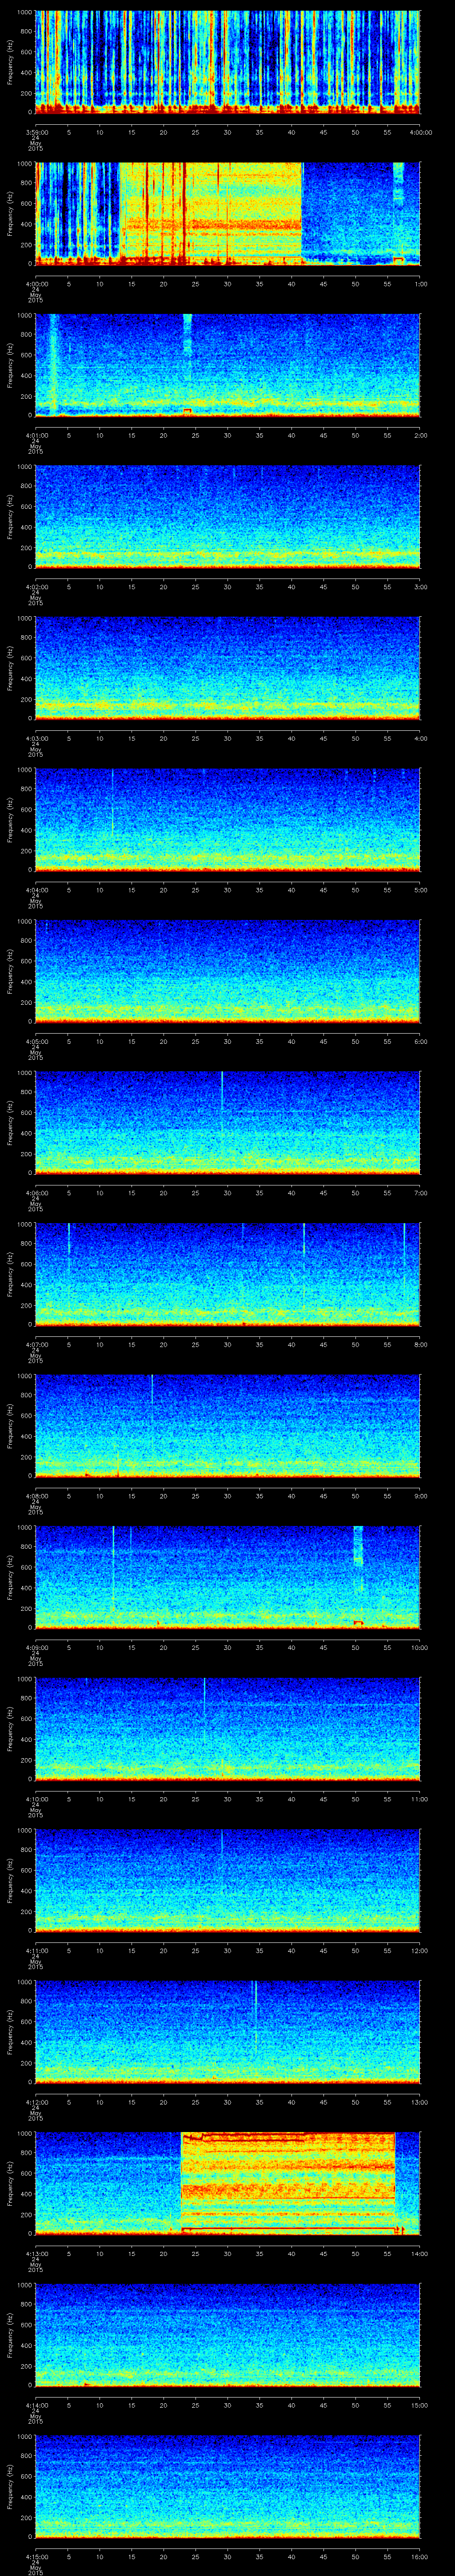Click the Frequency (Hz) axis label of 4:02:00 panel
The width and height of the screenshot is (455, 2576).
[x=10, y=517]
